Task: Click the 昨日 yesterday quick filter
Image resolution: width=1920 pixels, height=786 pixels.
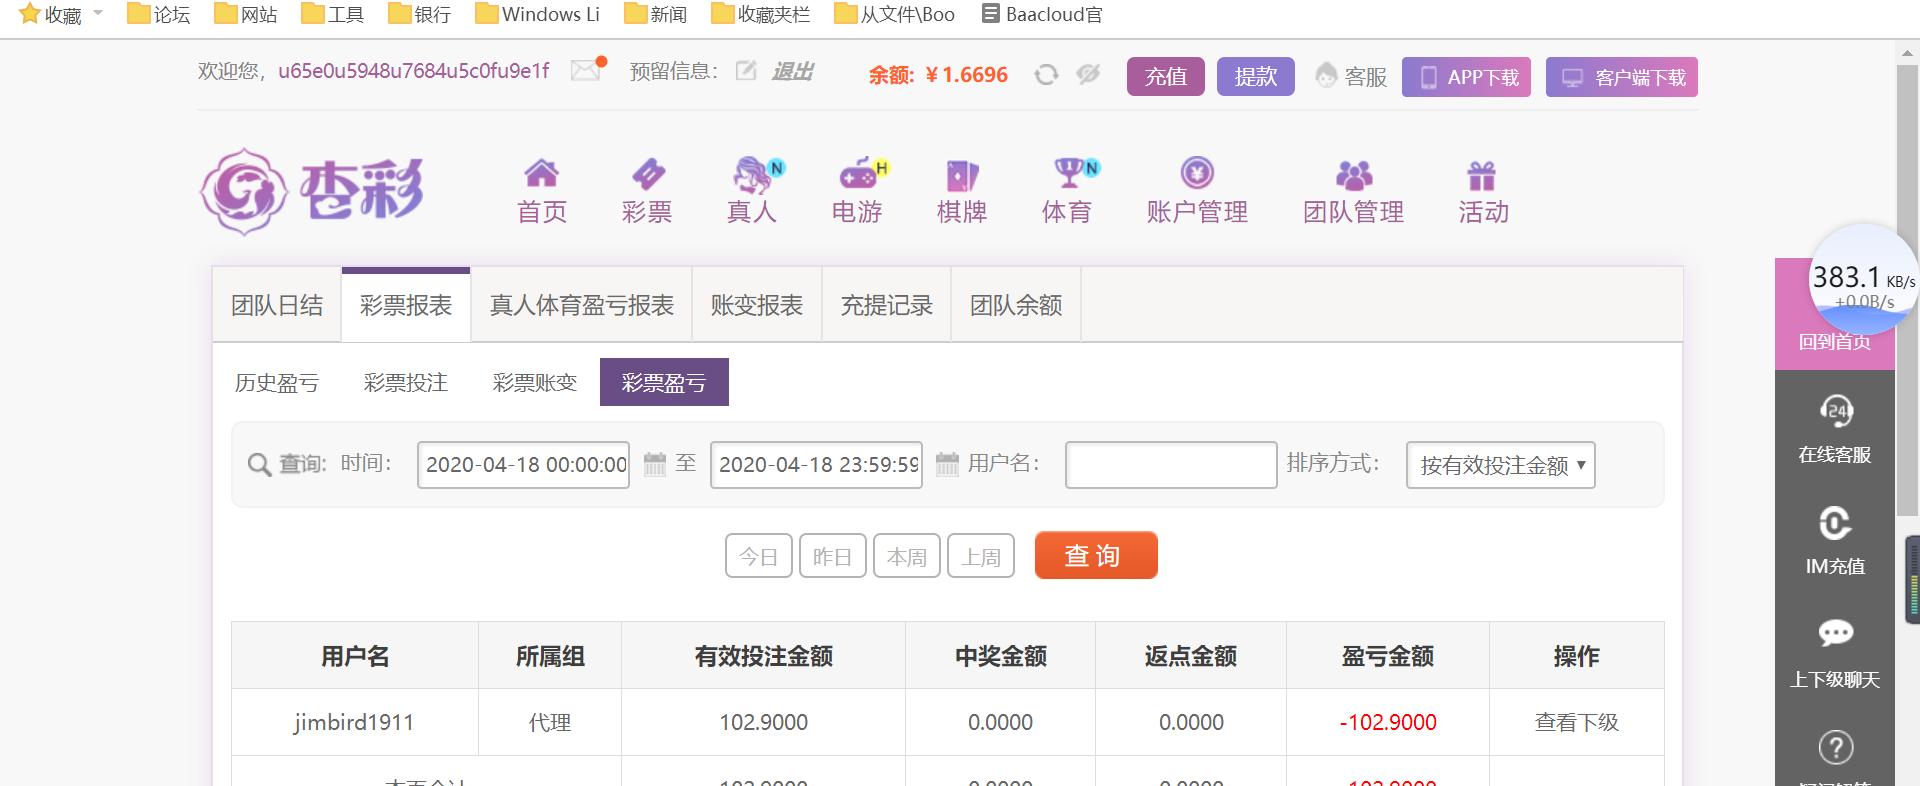Action: pos(833,556)
